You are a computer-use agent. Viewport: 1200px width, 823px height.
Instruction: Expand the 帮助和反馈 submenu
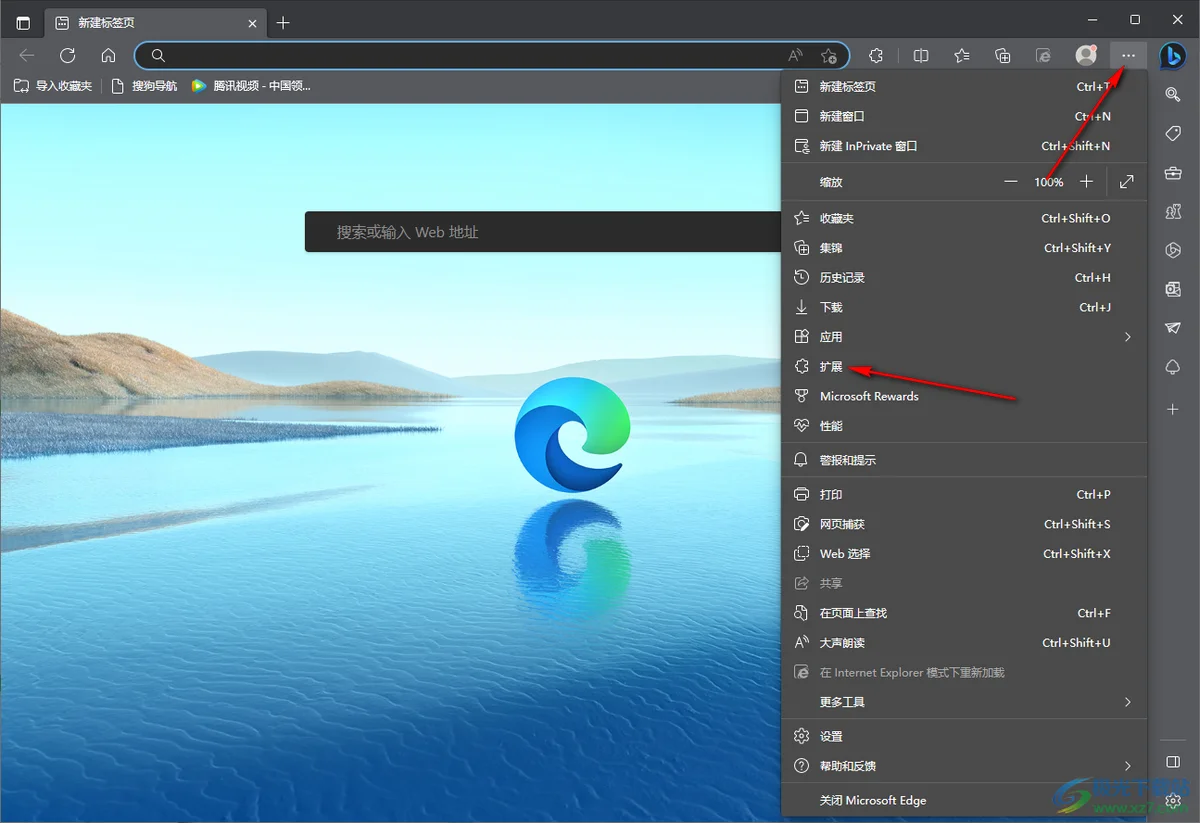(964, 766)
